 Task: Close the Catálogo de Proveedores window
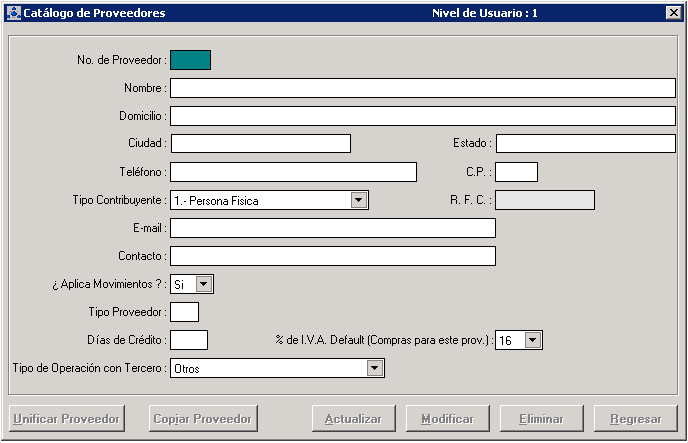673,13
